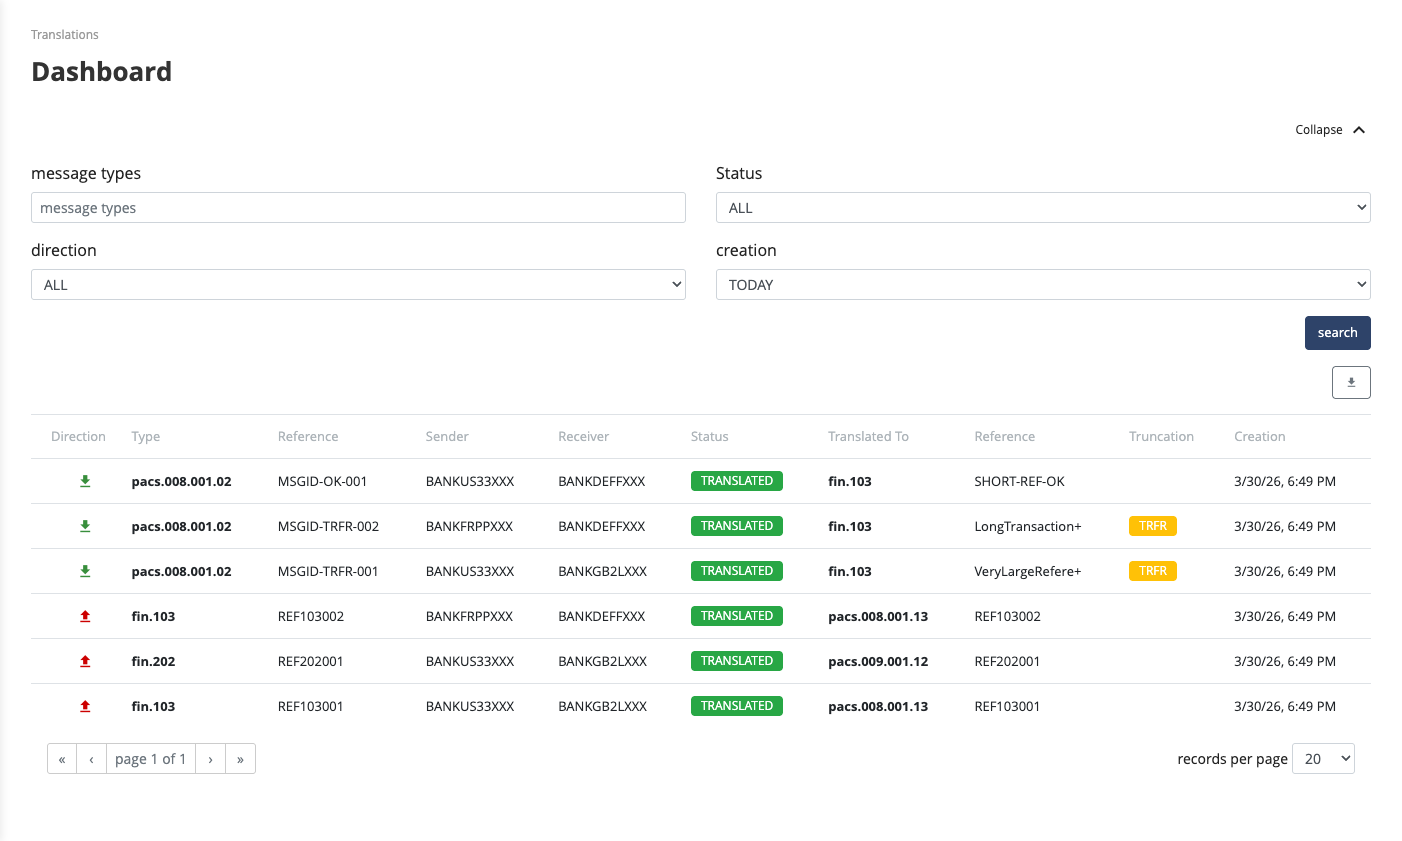Click sender BANKFRPPXXX in REF103002 row
Viewport: 1402px width, 841px height.
[x=469, y=616]
